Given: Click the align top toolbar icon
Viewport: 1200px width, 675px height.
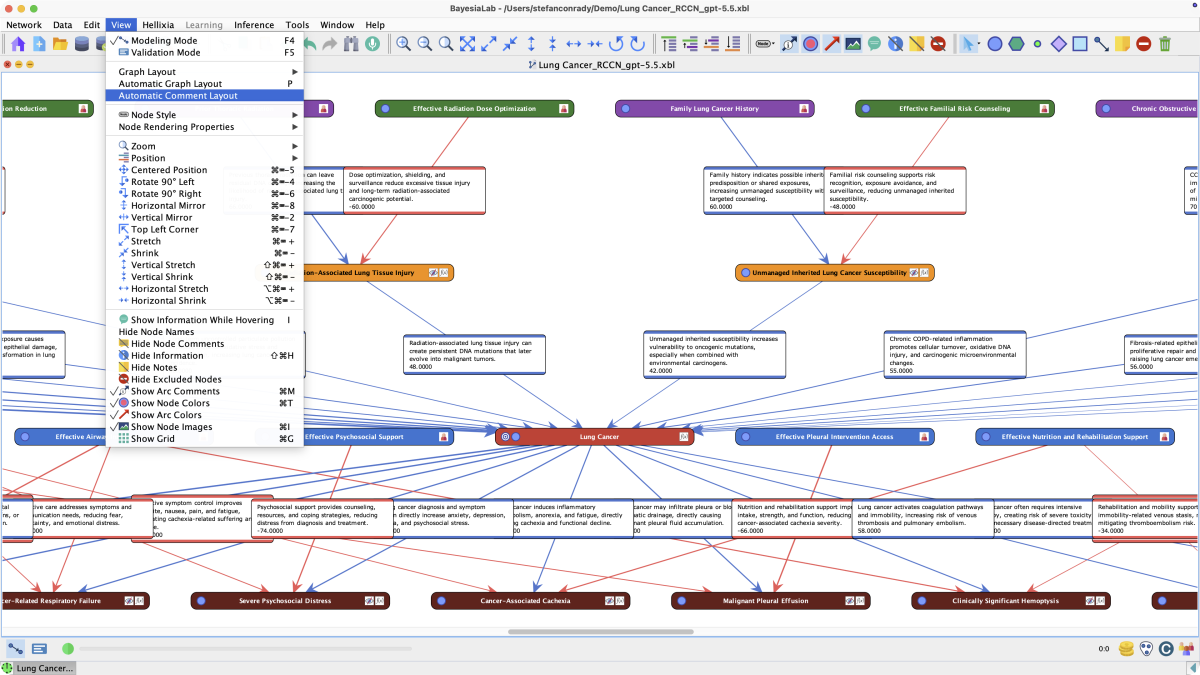Looking at the screenshot, I should 669,44.
